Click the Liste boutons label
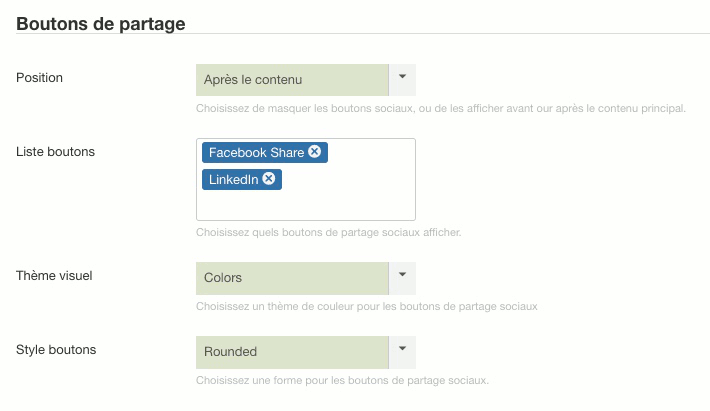The image size is (710, 411). pos(56,151)
